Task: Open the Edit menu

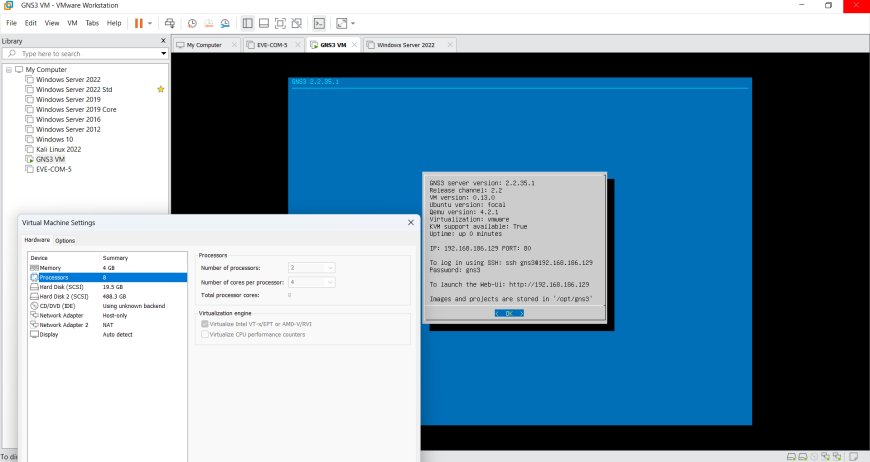Action: 31,23
